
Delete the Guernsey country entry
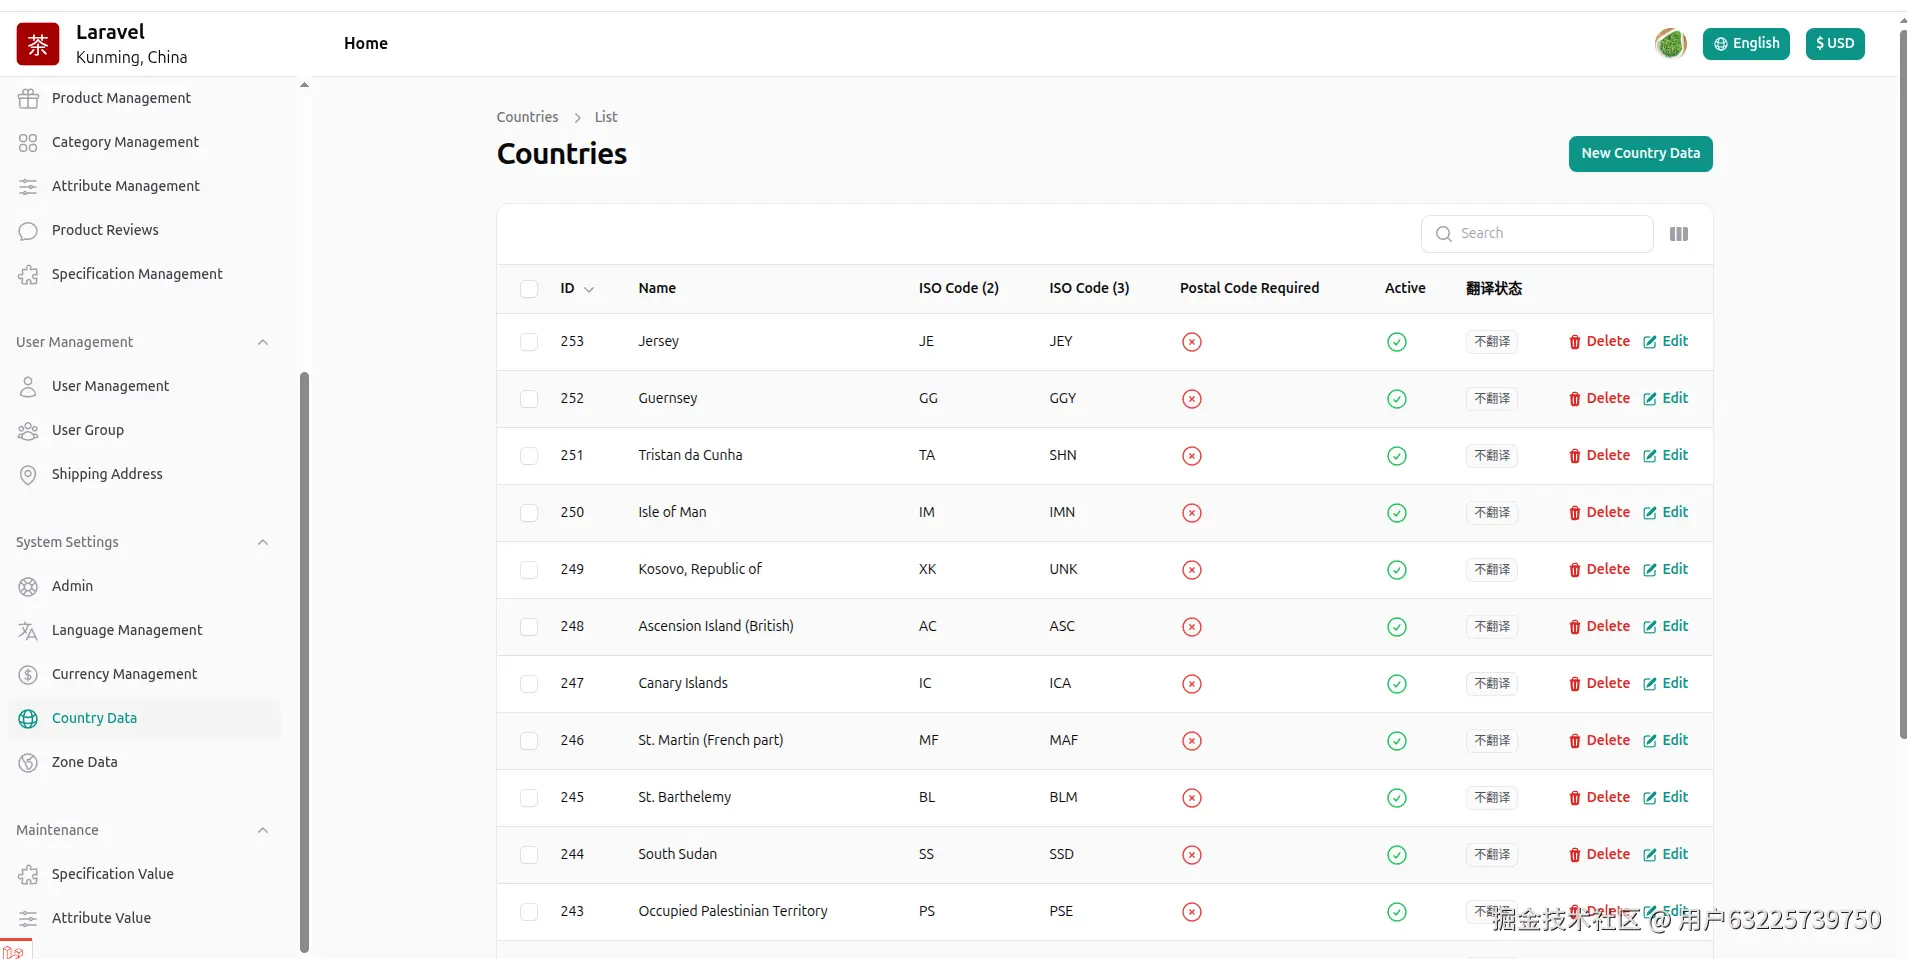tap(1599, 398)
